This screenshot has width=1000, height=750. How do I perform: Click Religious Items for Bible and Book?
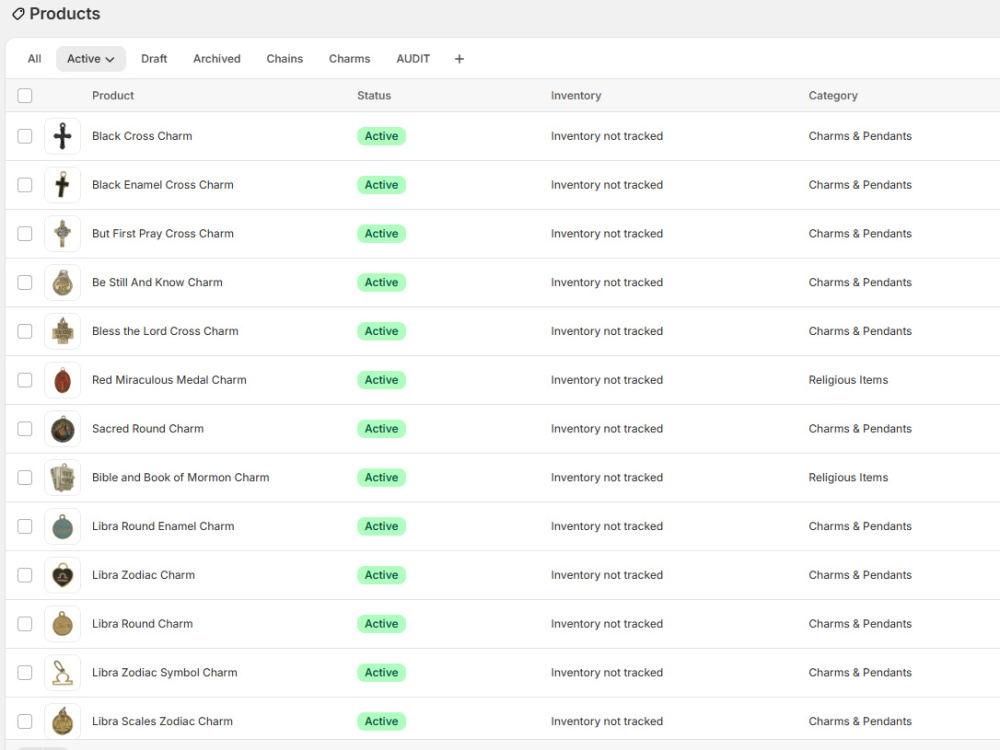[x=848, y=478]
